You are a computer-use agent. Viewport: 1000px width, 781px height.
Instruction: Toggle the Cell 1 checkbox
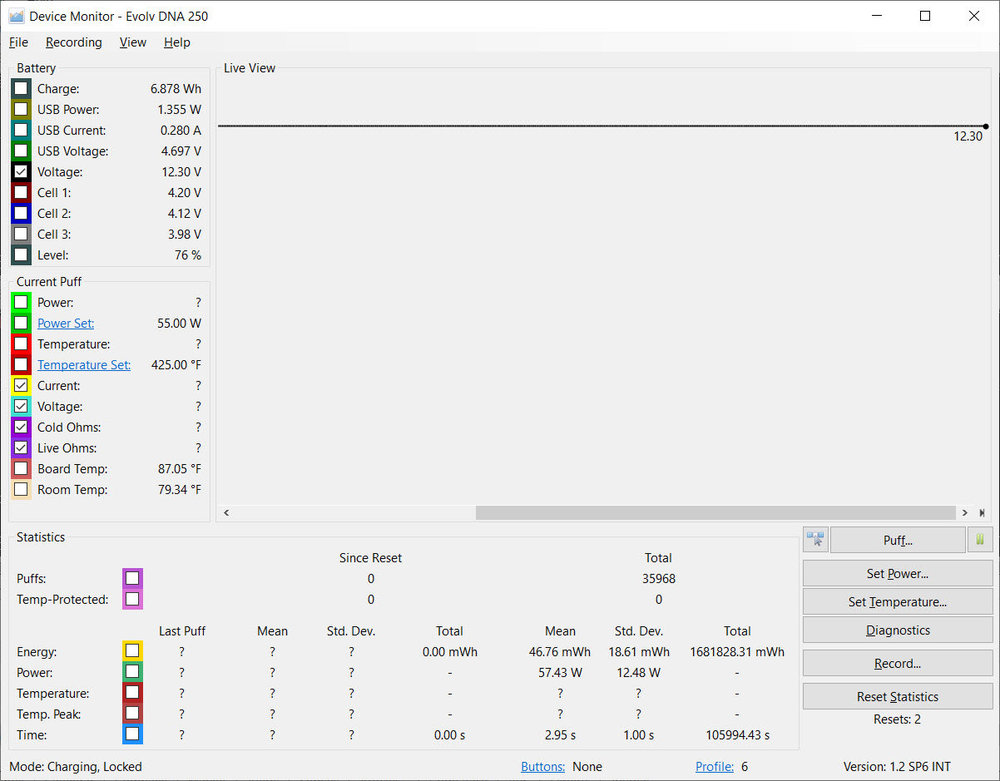point(21,193)
